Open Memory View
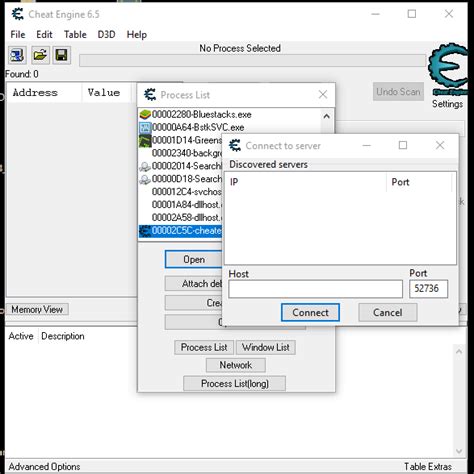474x474 pixels. point(37,309)
